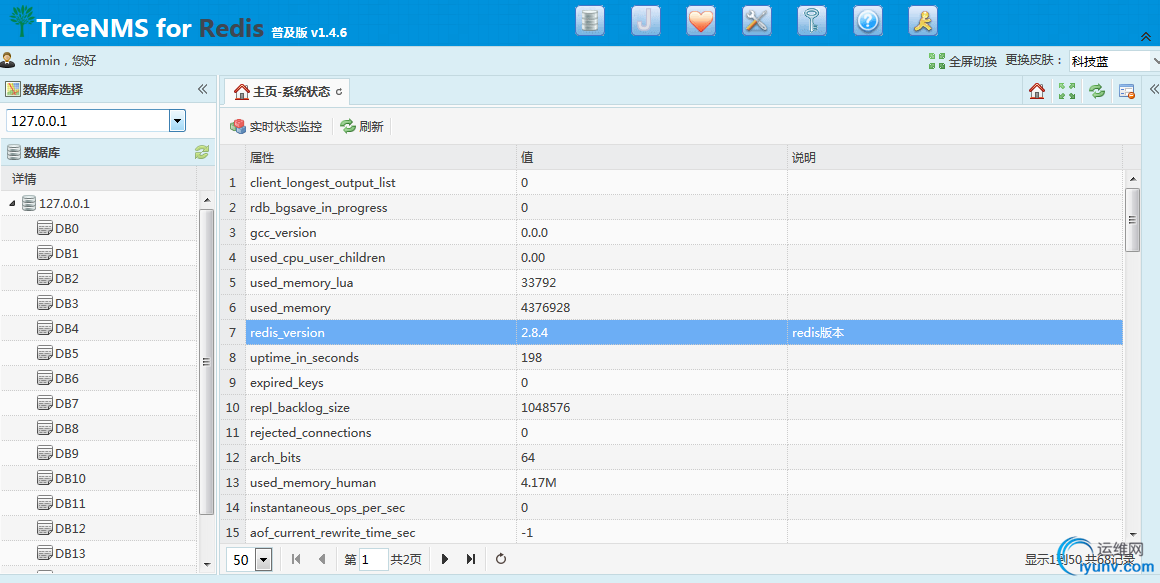
Task: Click the gcc_version property cell
Action: (381, 233)
